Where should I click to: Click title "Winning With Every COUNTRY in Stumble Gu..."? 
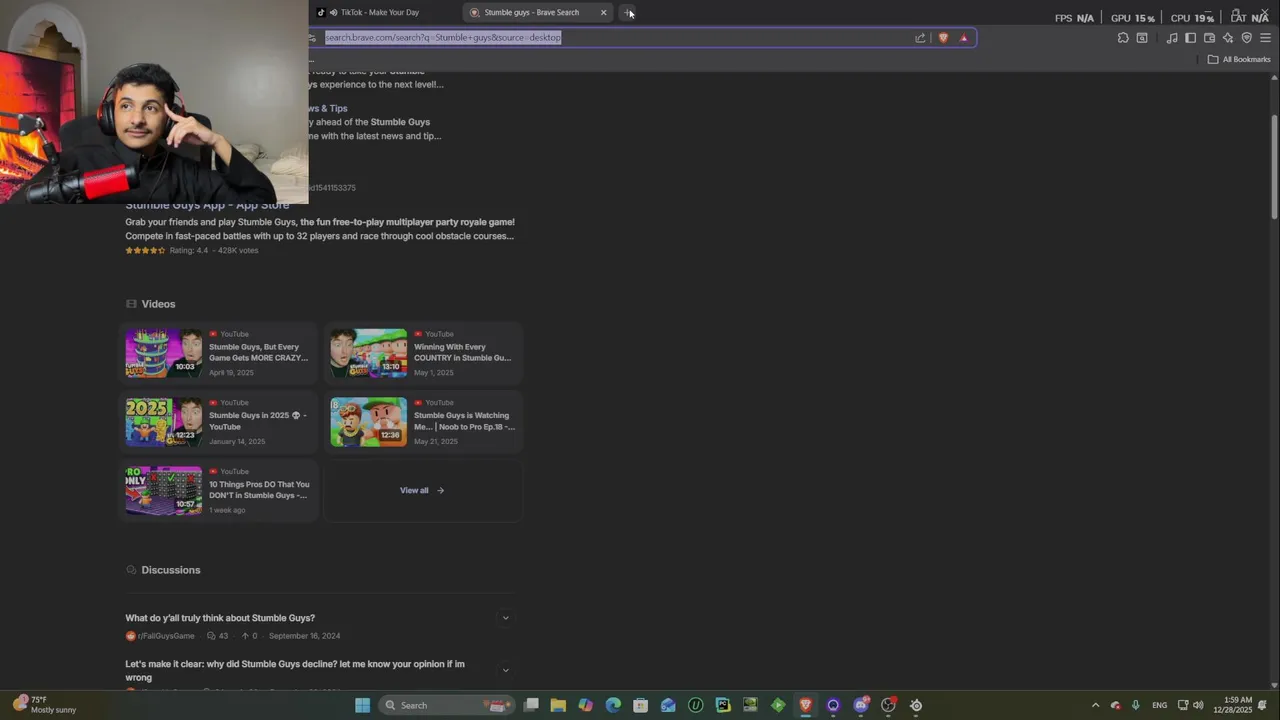pos(463,352)
